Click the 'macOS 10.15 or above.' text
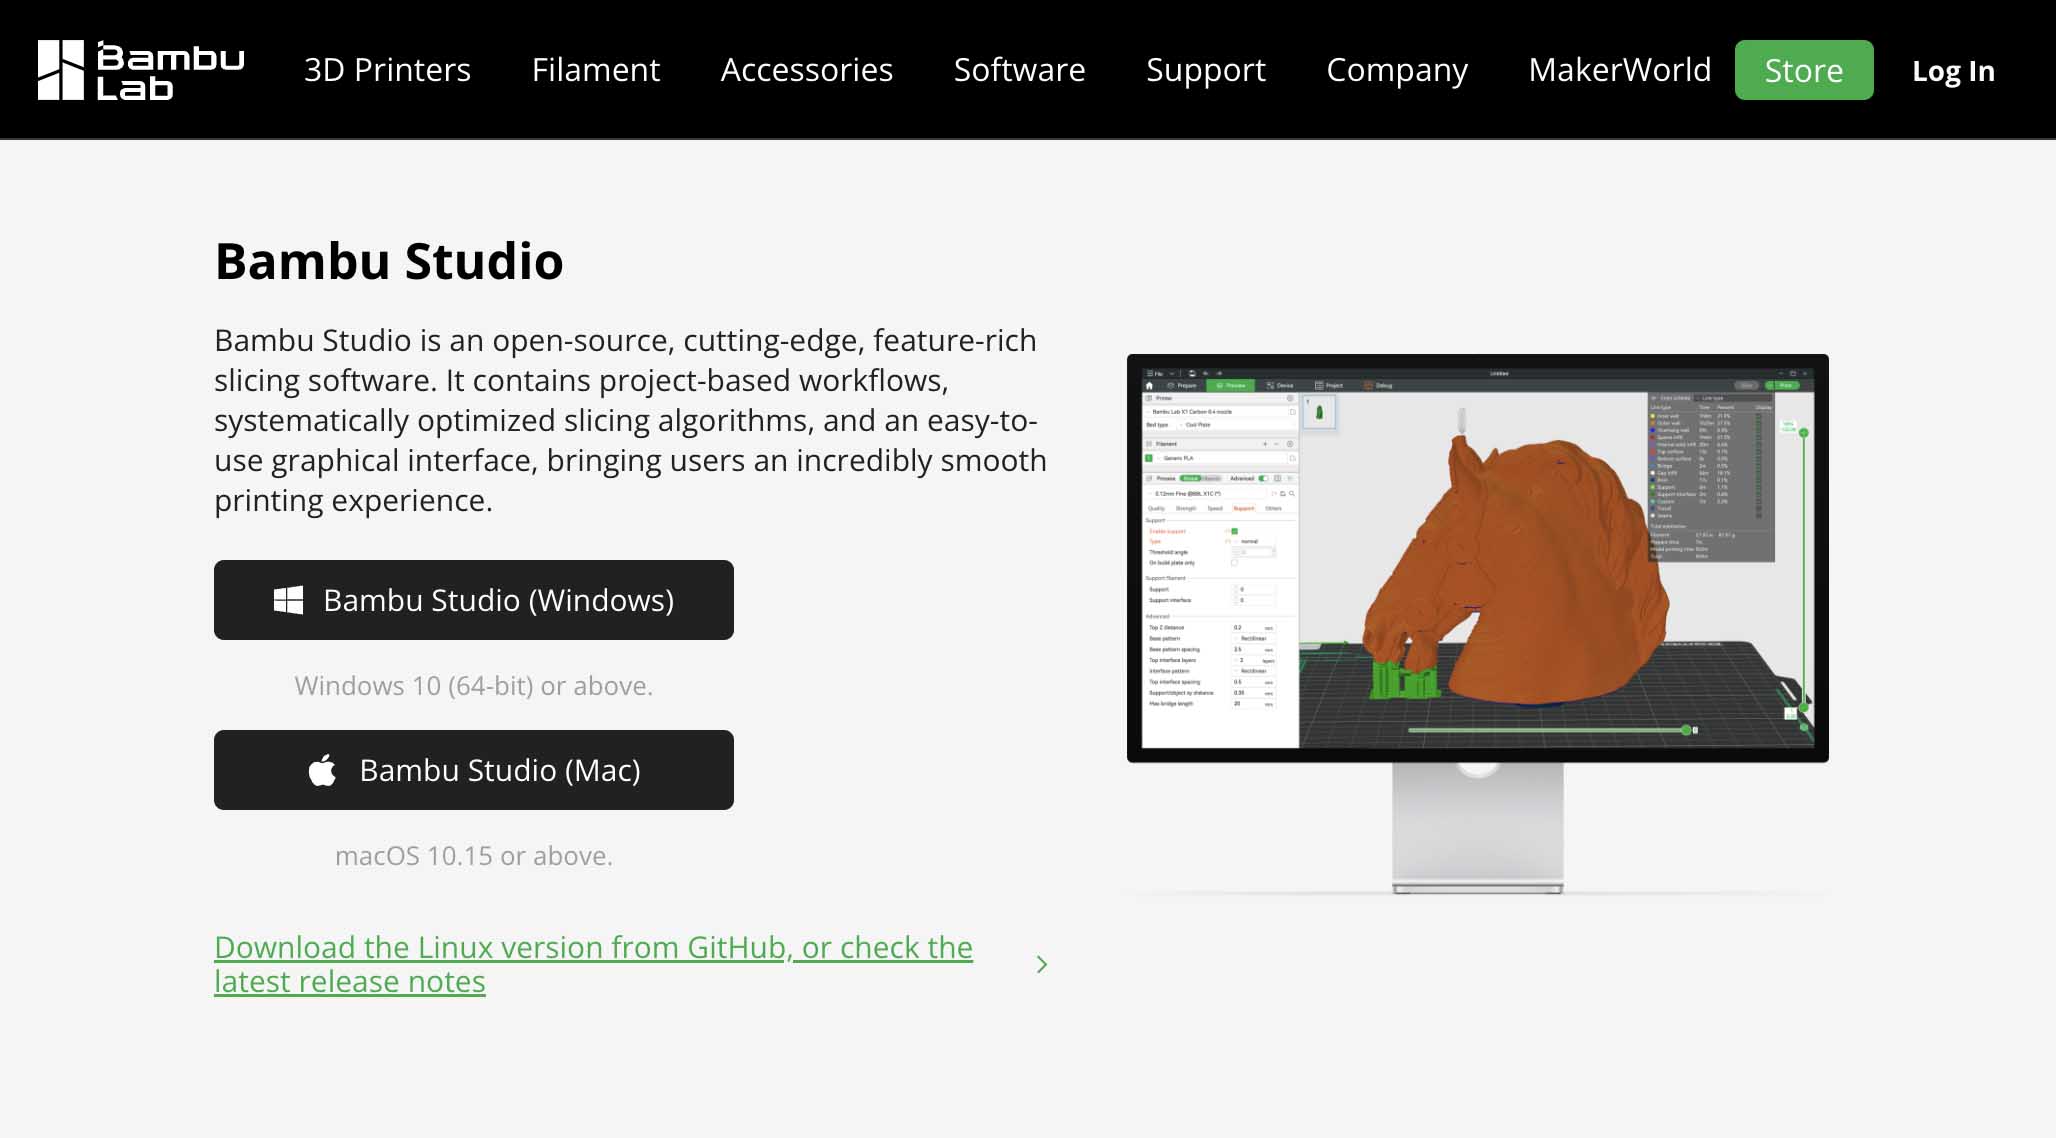 pyautogui.click(x=474, y=856)
